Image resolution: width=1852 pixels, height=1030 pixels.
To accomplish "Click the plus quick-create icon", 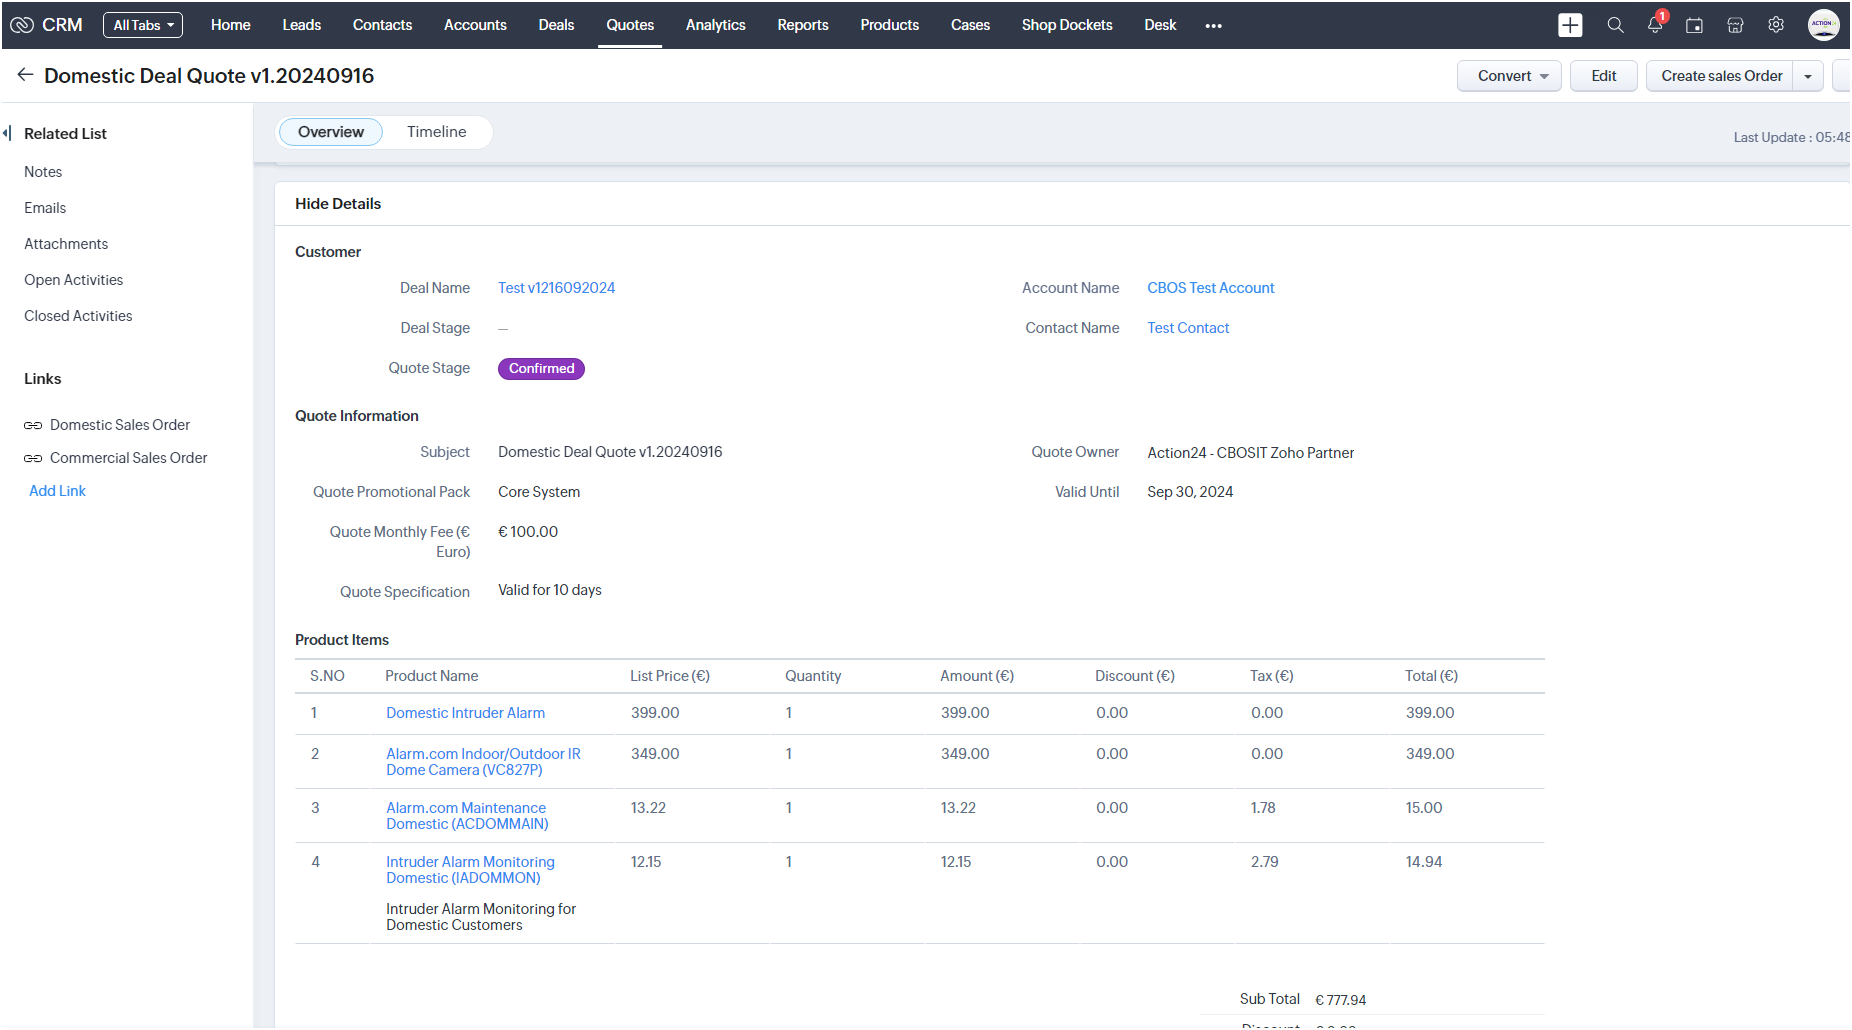I will coord(1570,25).
